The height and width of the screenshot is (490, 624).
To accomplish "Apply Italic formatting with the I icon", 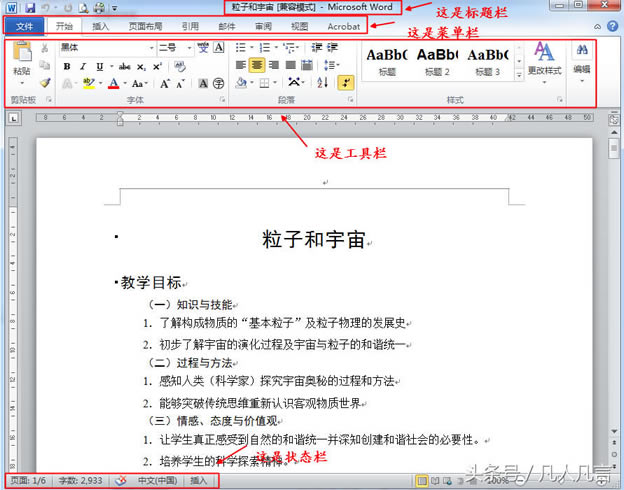I will (x=83, y=66).
